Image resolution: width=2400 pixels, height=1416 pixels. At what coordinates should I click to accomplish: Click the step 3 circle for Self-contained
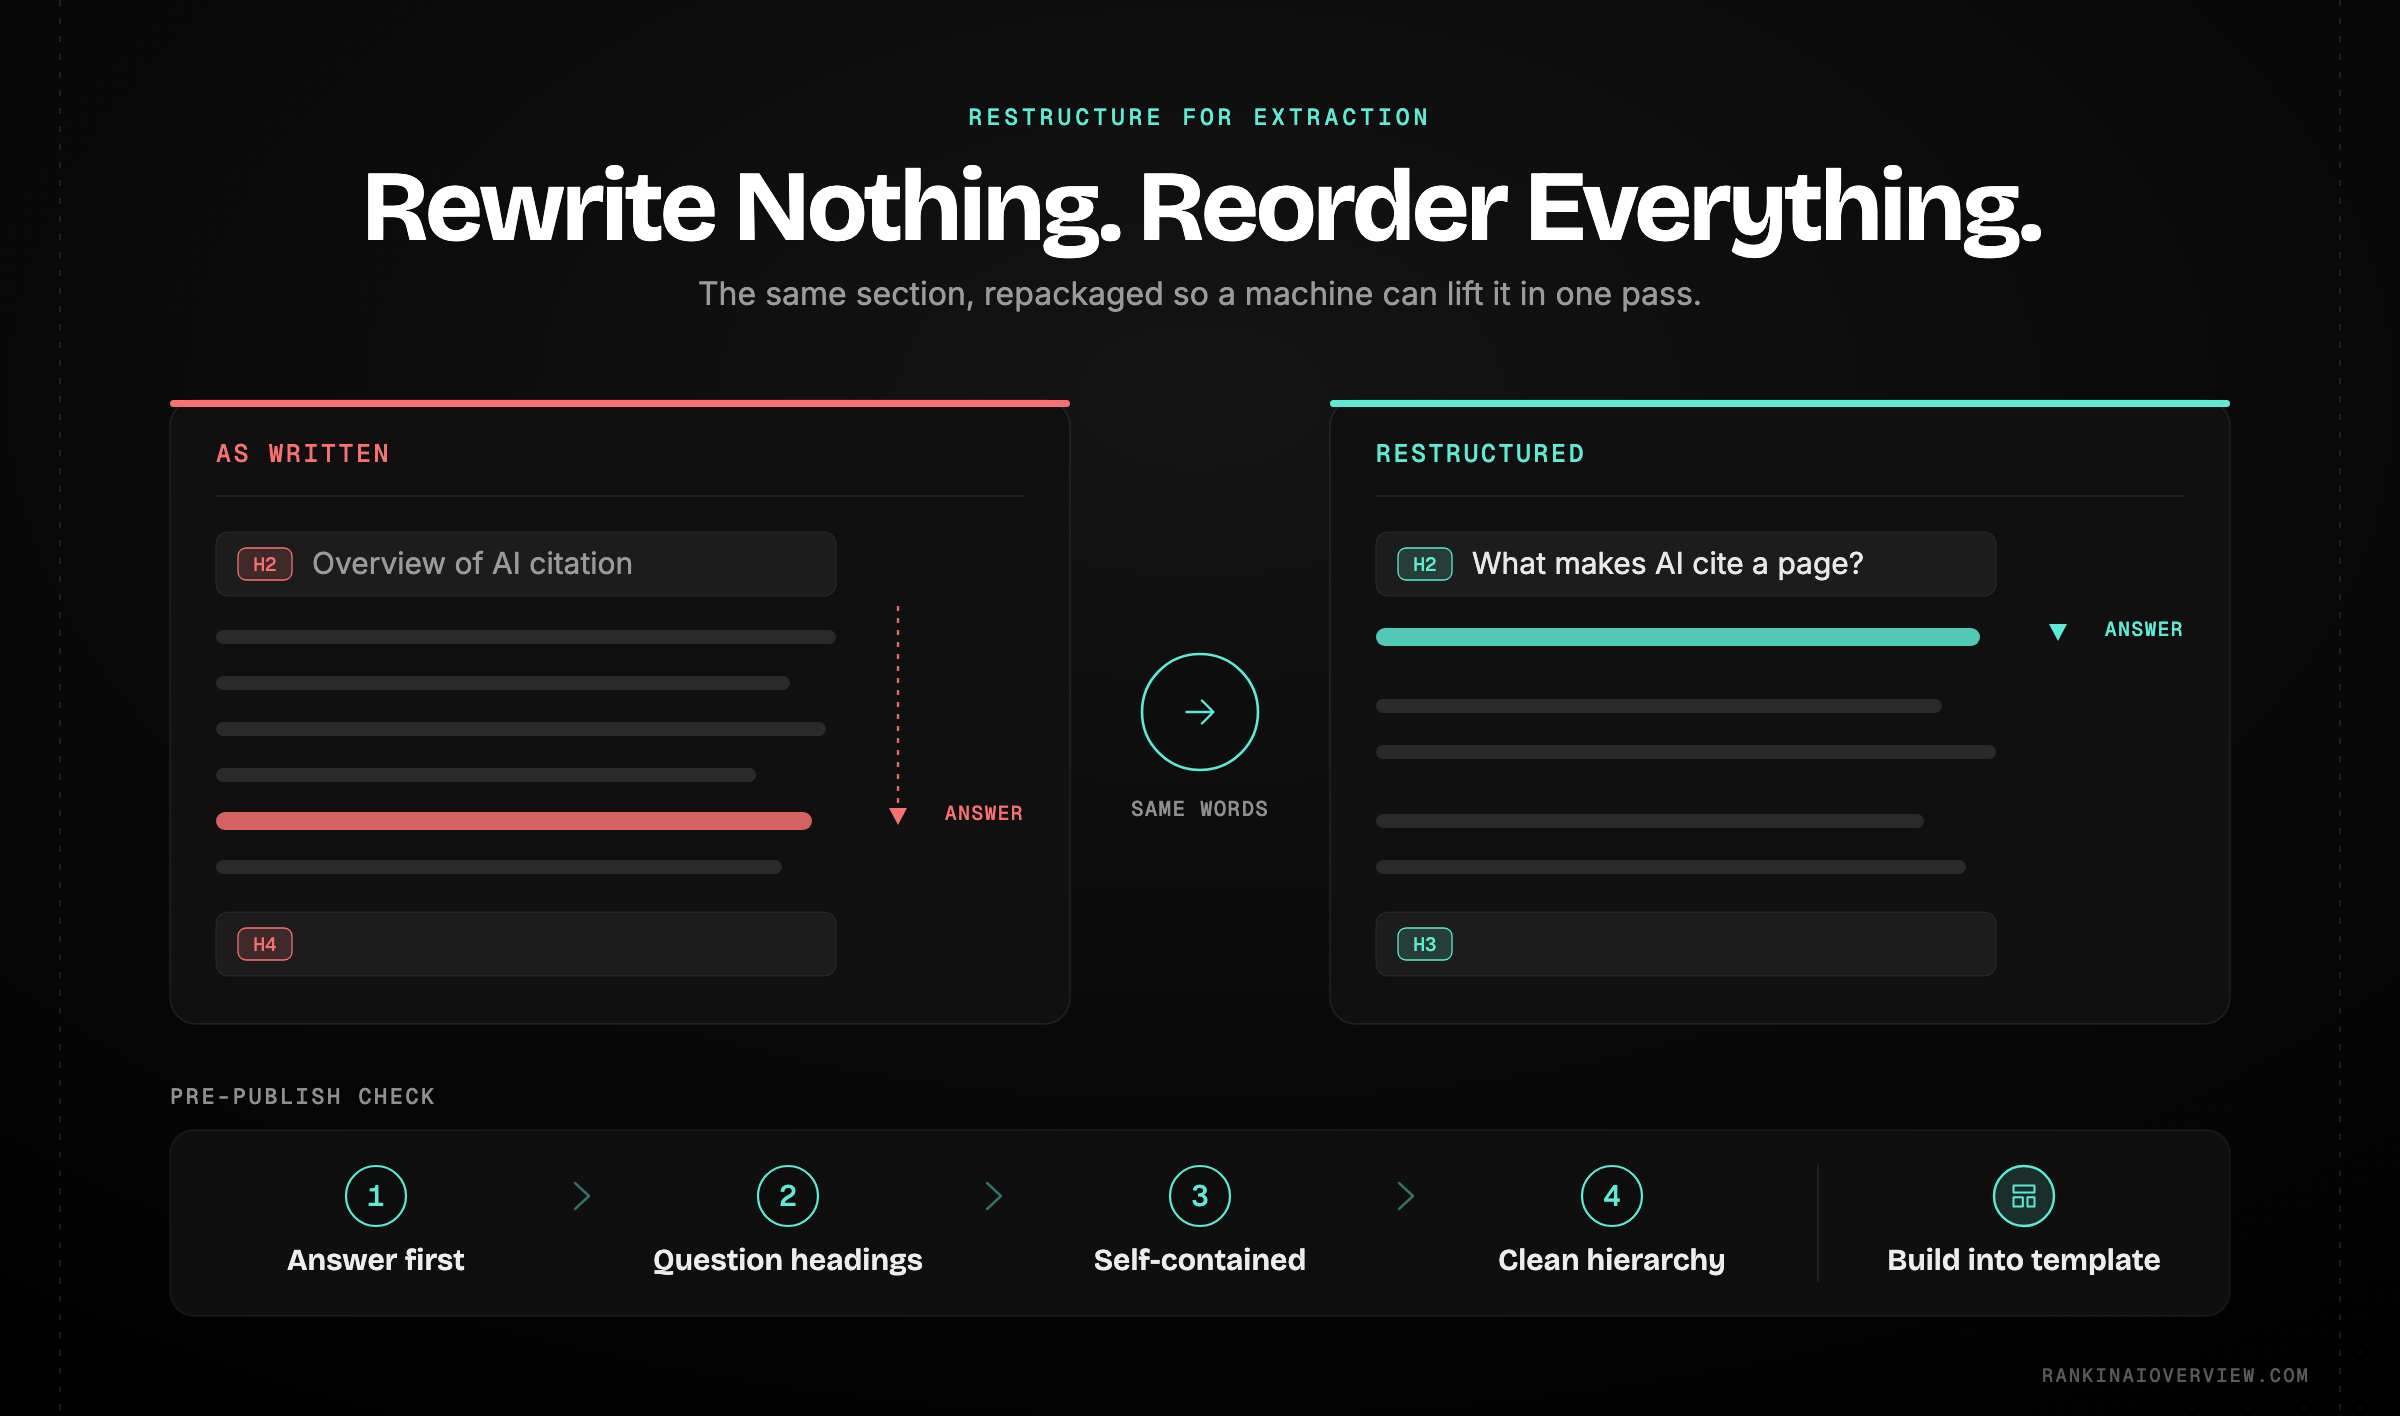(1200, 1196)
